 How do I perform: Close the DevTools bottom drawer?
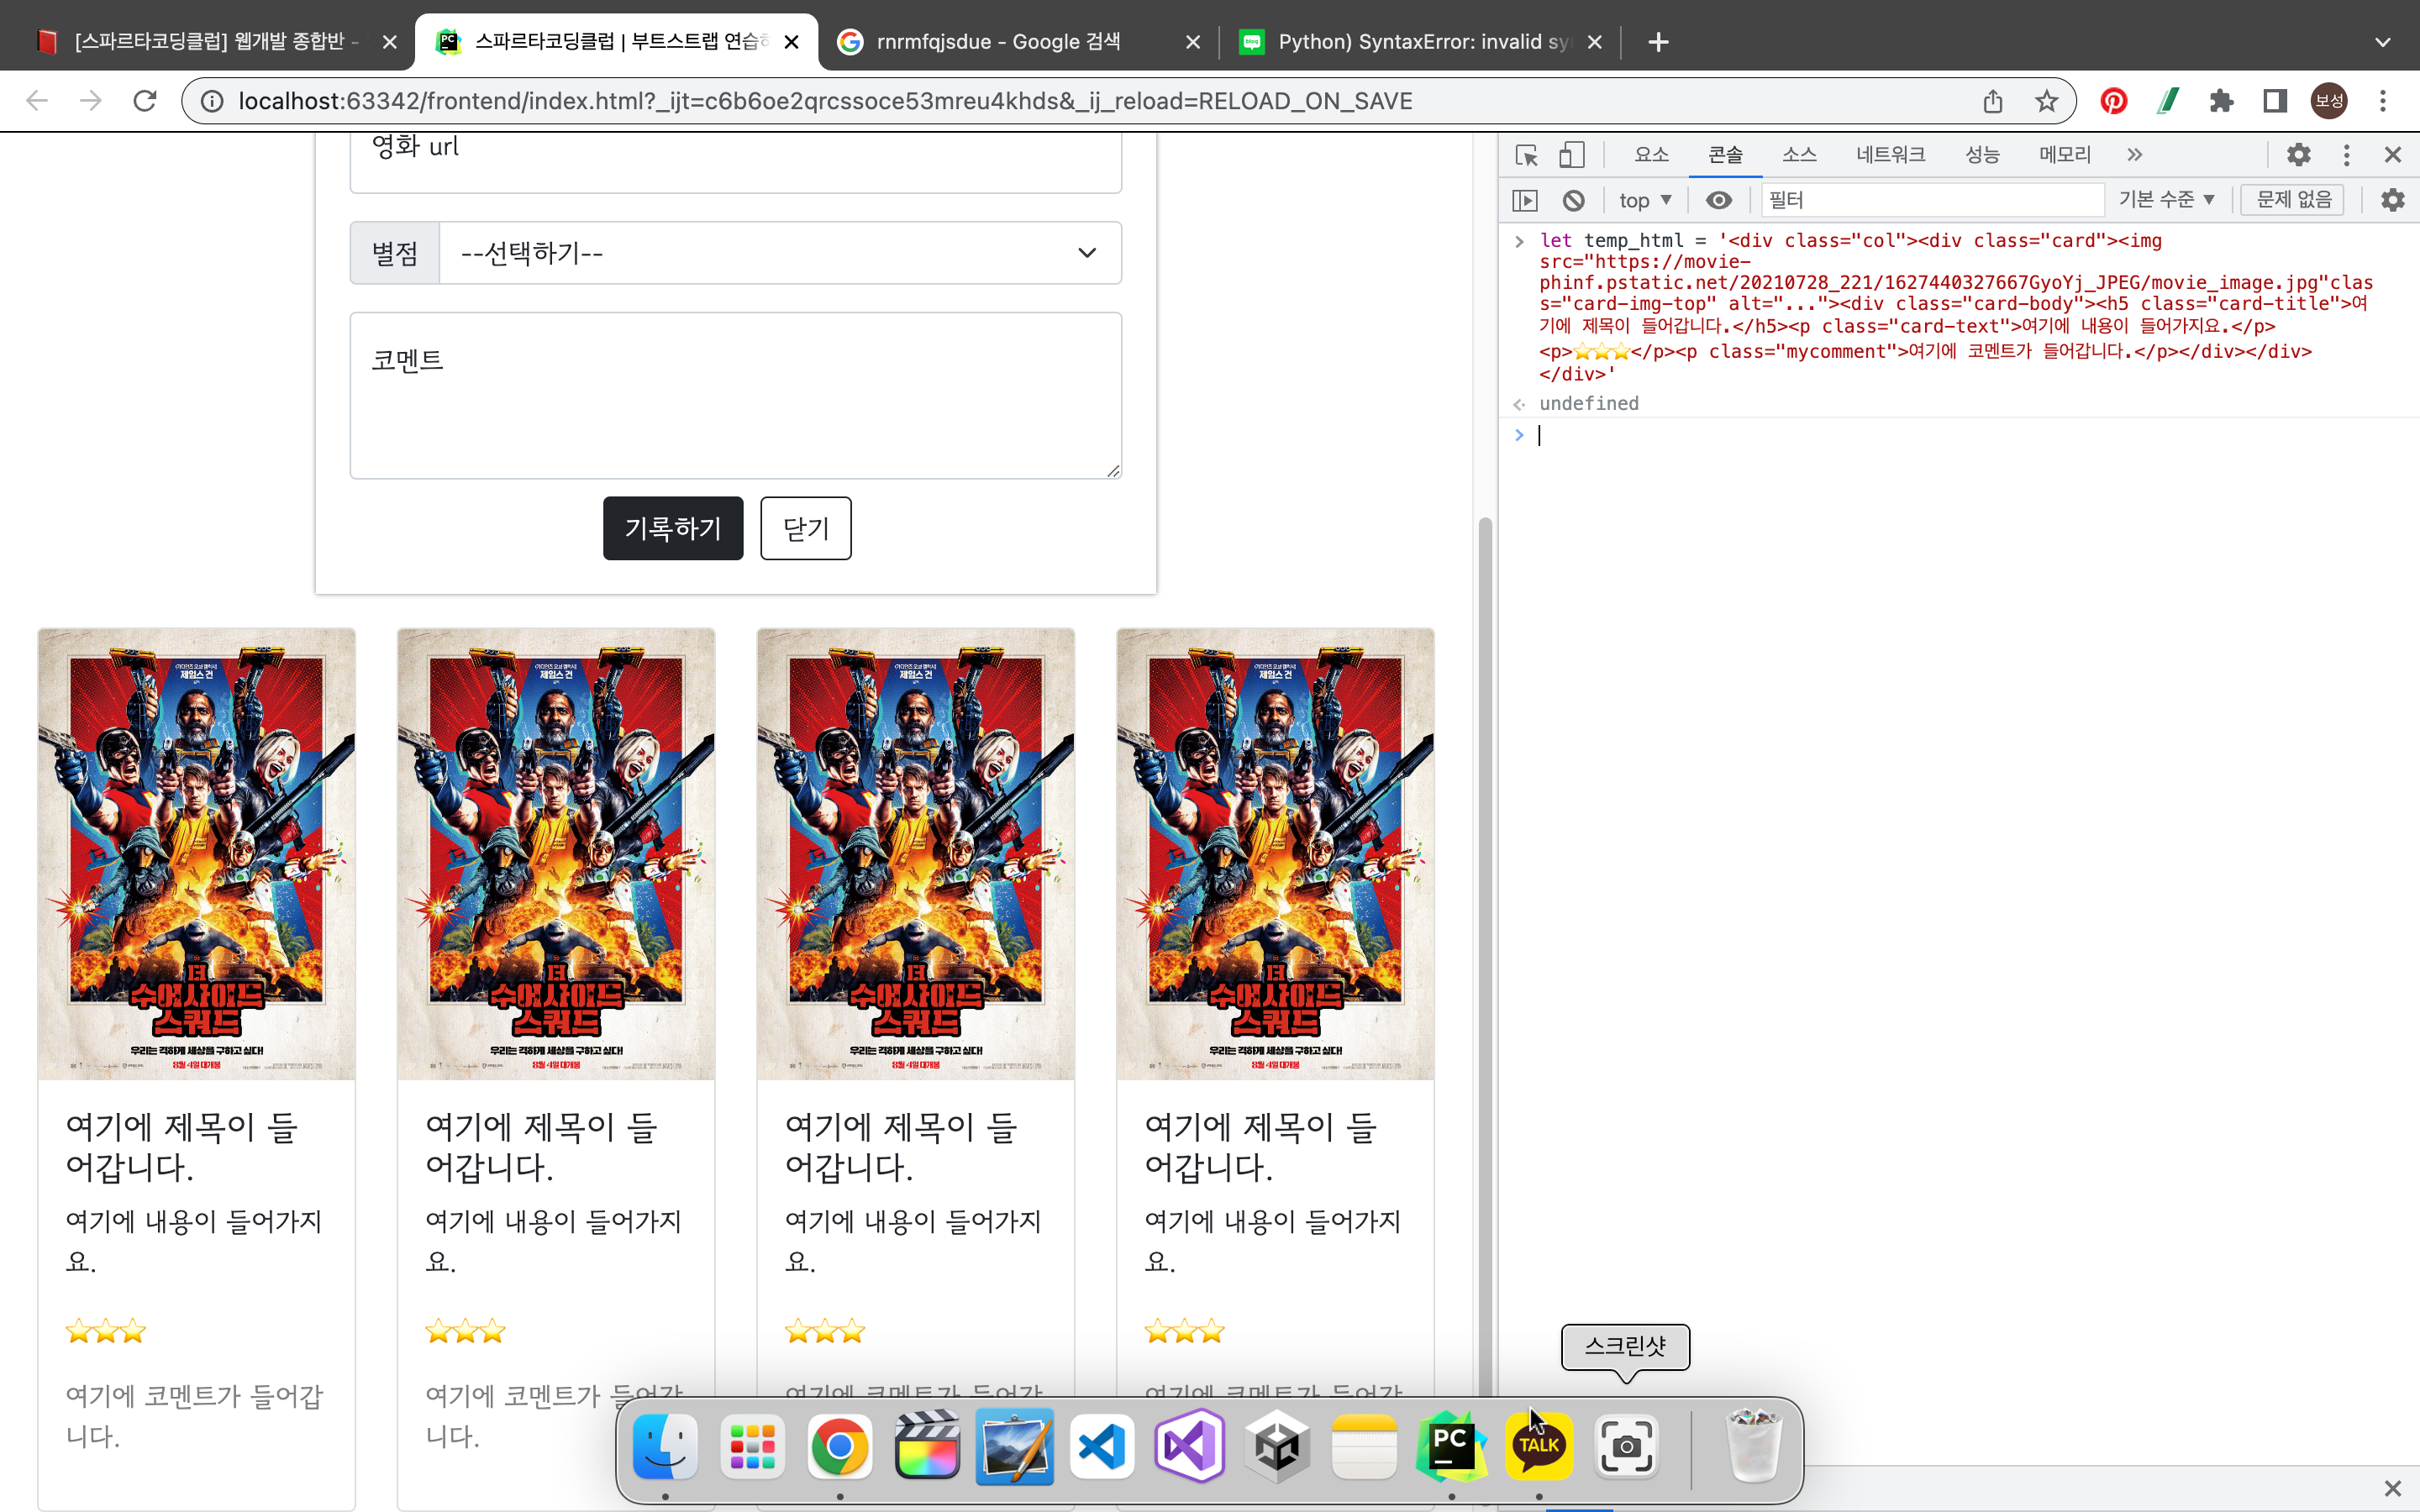click(2393, 1488)
